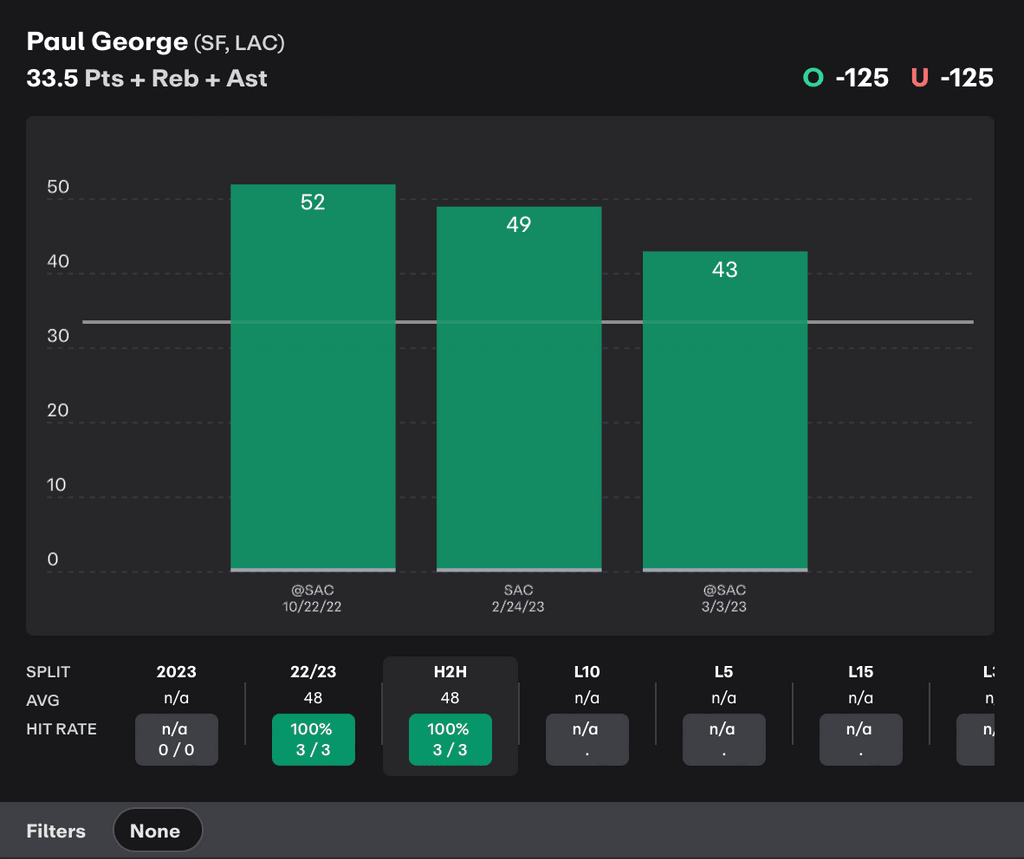Click the L10 average n/a value
The image size is (1024, 859).
point(587,698)
